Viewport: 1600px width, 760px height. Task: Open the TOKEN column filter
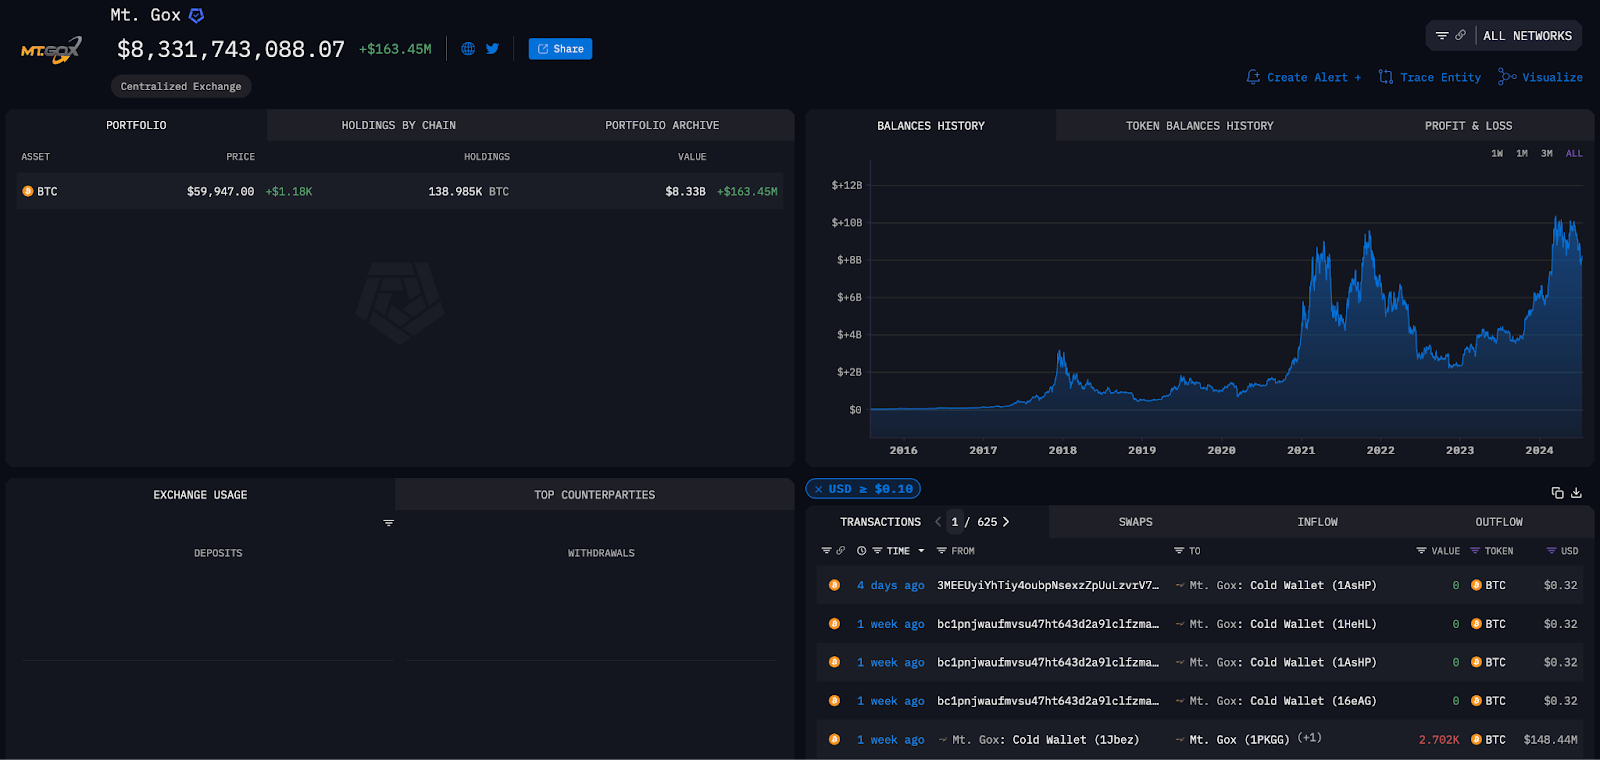tap(1475, 551)
